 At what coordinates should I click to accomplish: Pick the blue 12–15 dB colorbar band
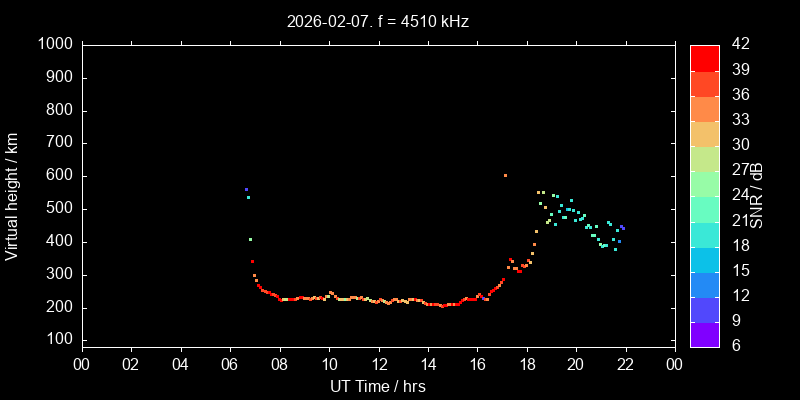pyautogui.click(x=704, y=284)
